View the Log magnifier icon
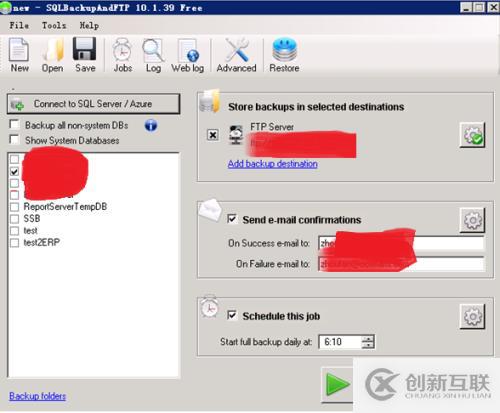The height and width of the screenshot is (413, 500). click(x=153, y=55)
